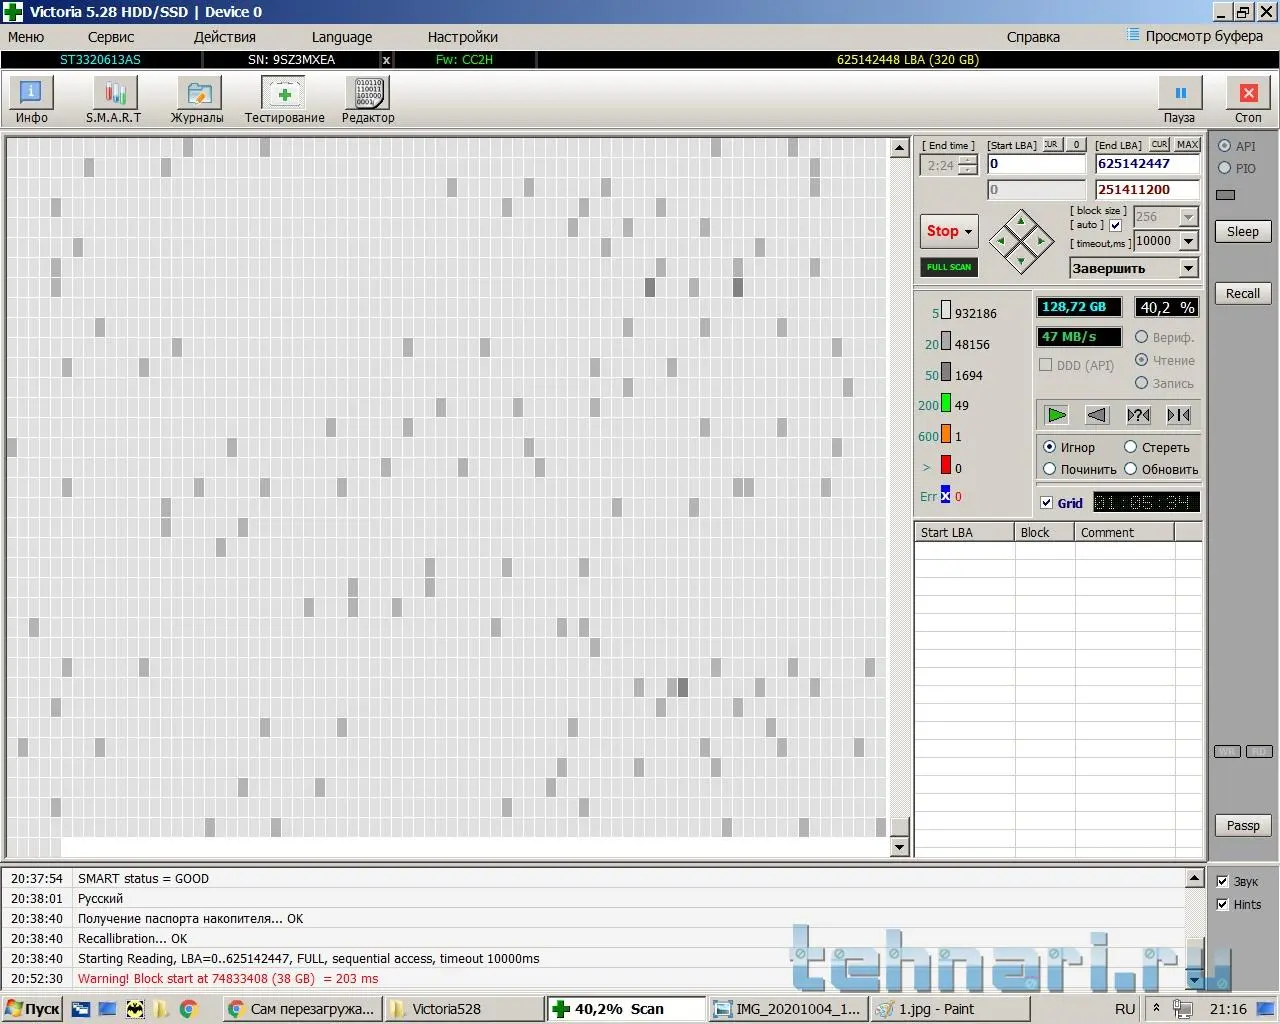The image size is (1280, 1024).
Task: Open the Сервис menu
Action: [x=111, y=37]
